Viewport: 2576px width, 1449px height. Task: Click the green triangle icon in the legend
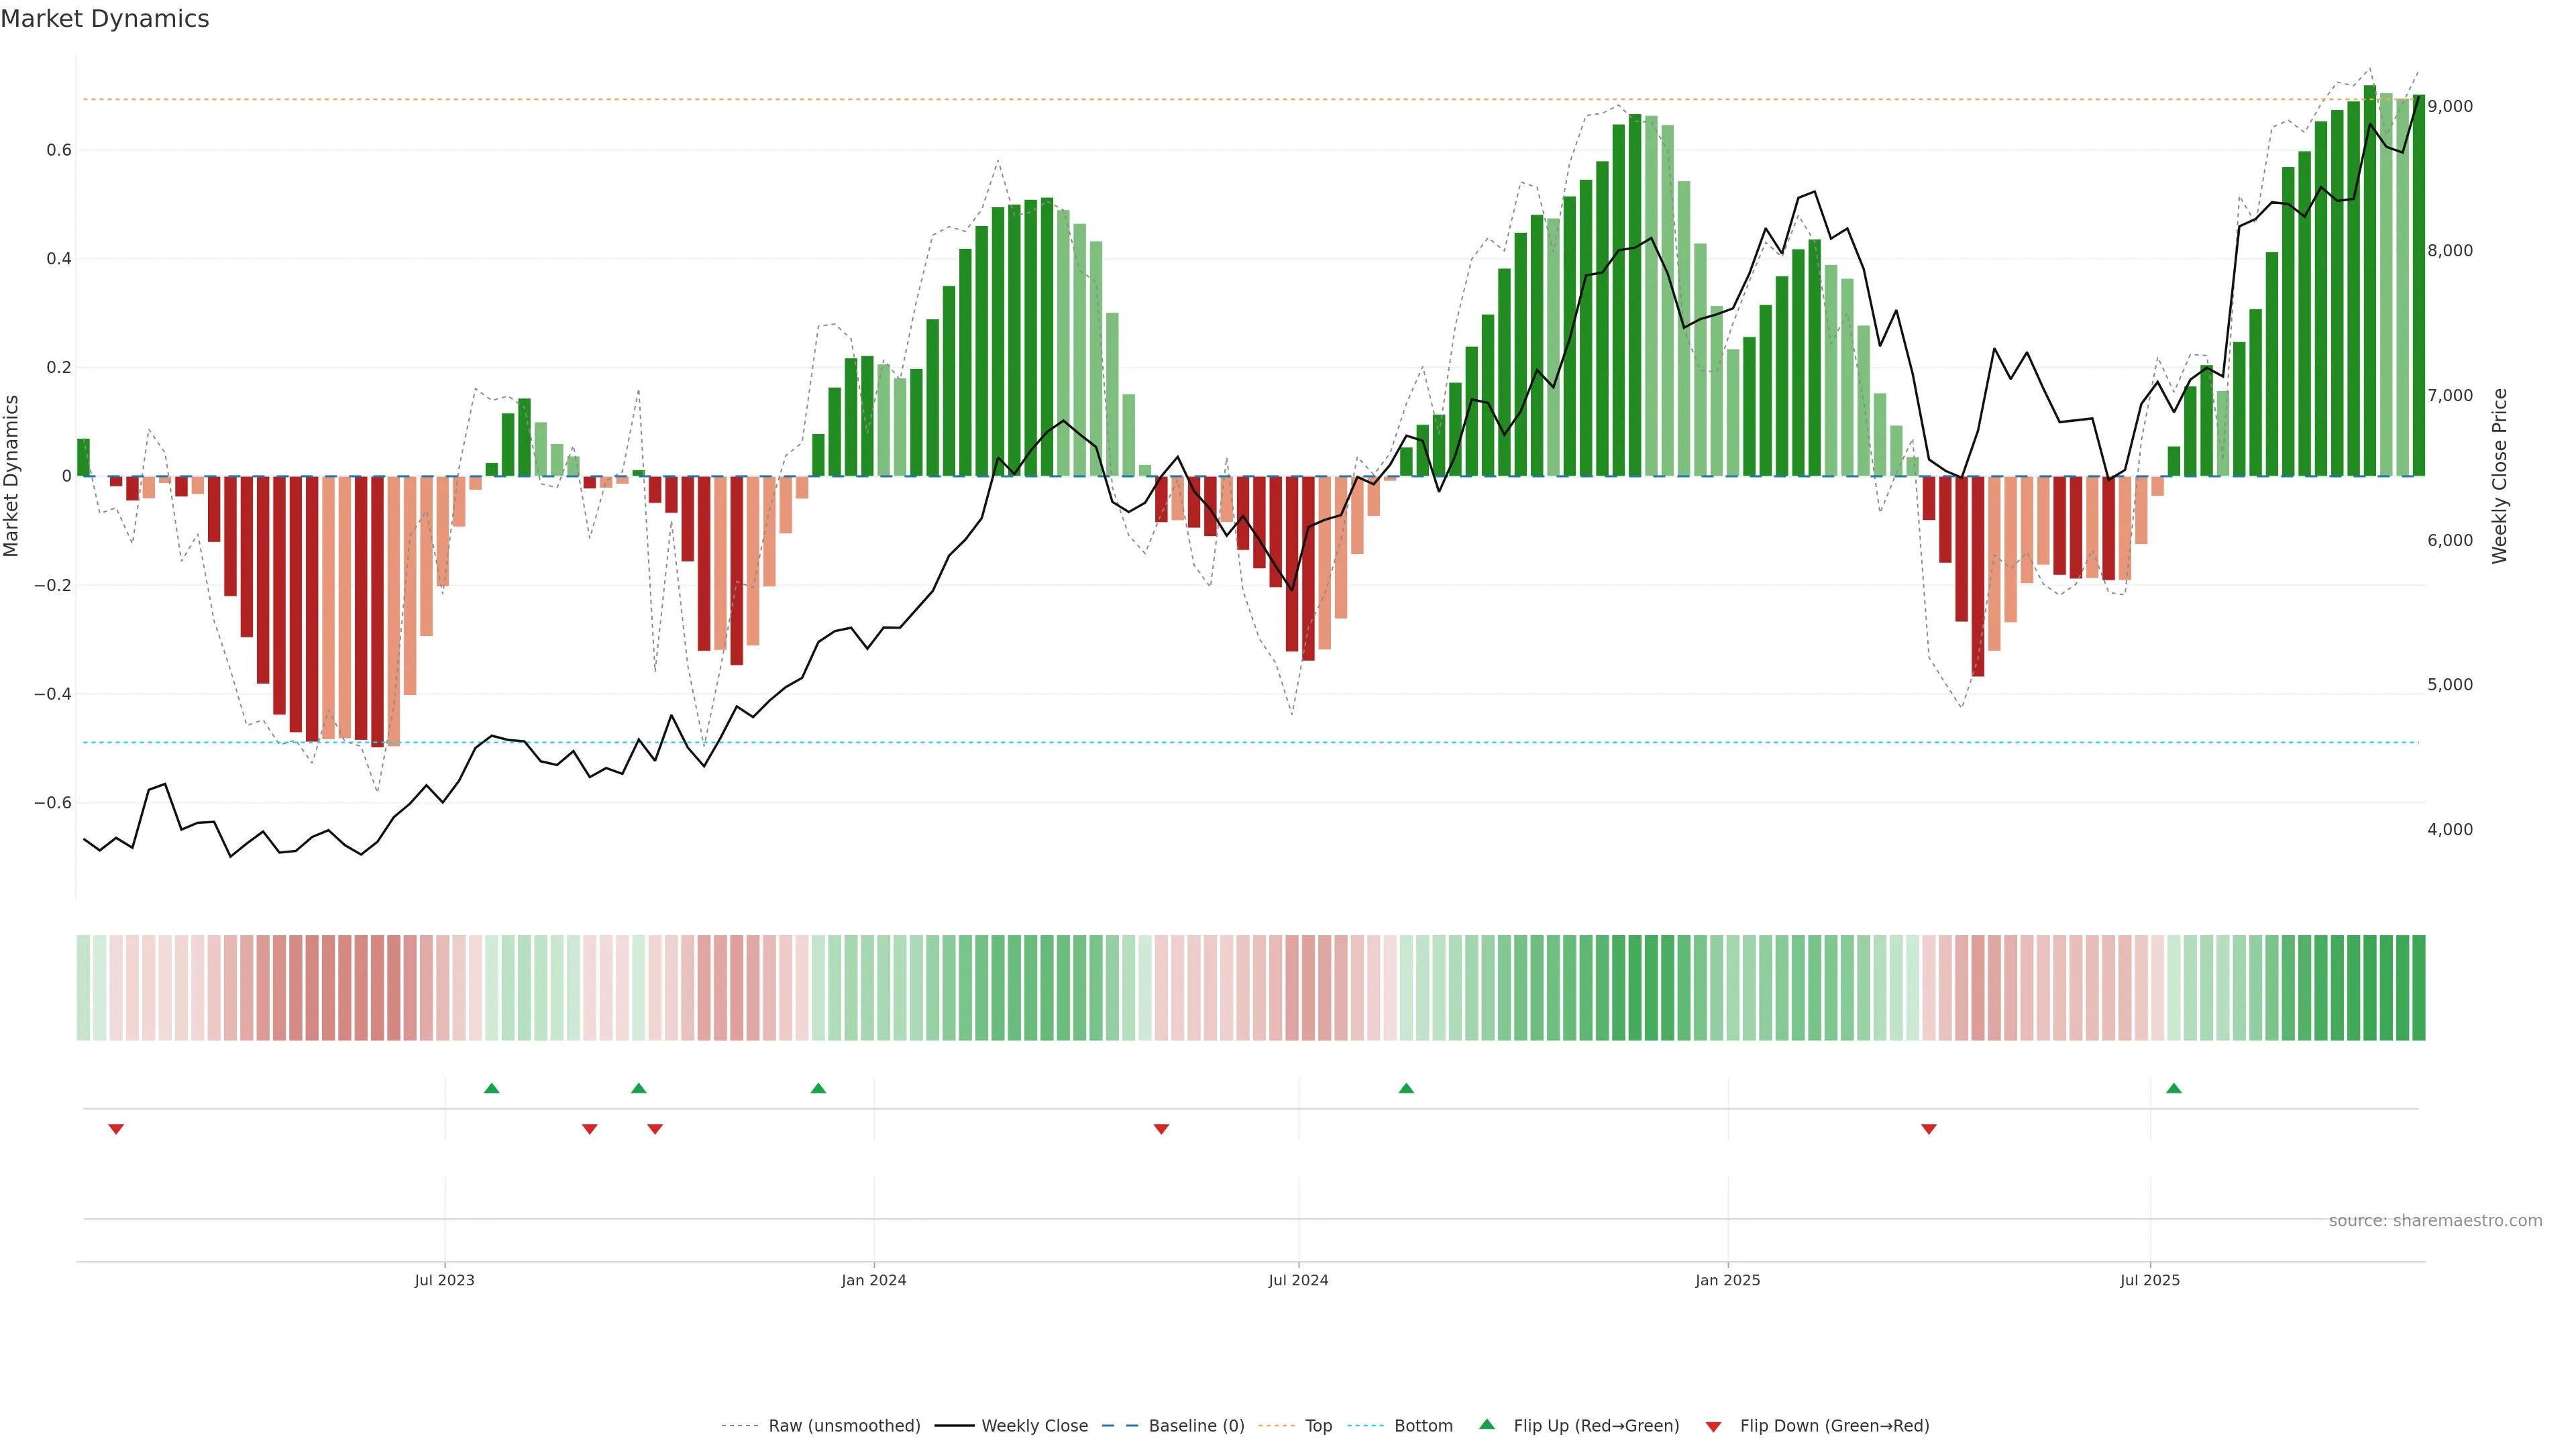1487,1424
